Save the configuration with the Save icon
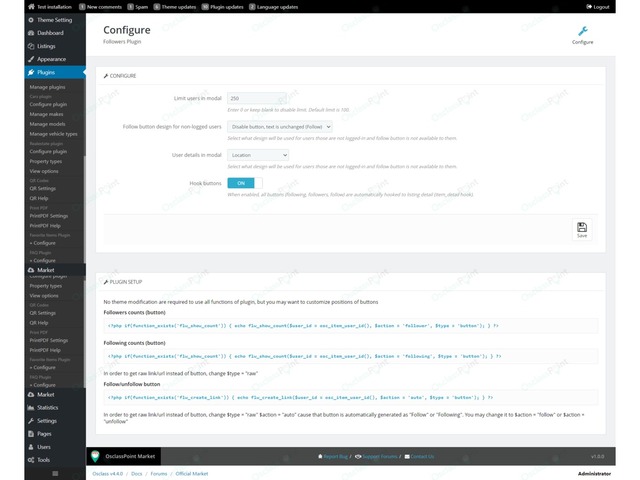The height and width of the screenshot is (480, 640). click(x=582, y=229)
